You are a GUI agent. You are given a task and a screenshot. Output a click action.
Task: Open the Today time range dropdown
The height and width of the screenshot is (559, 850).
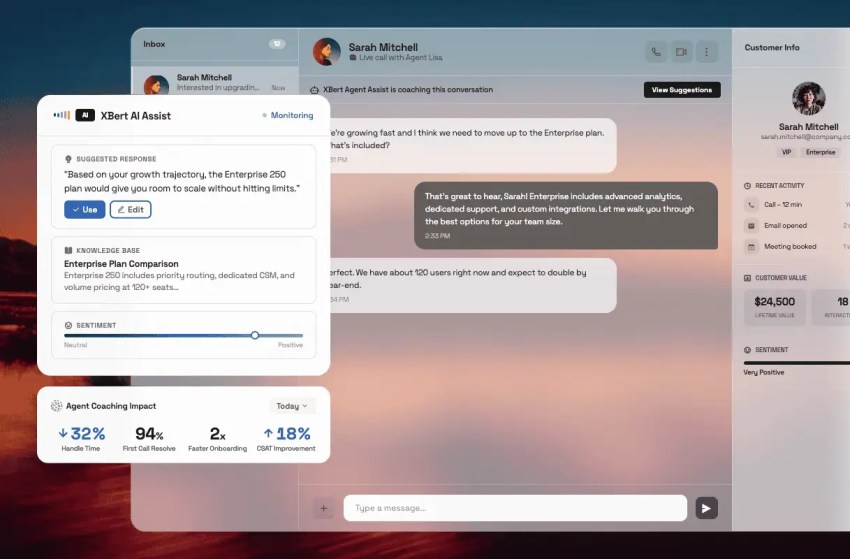tap(292, 406)
